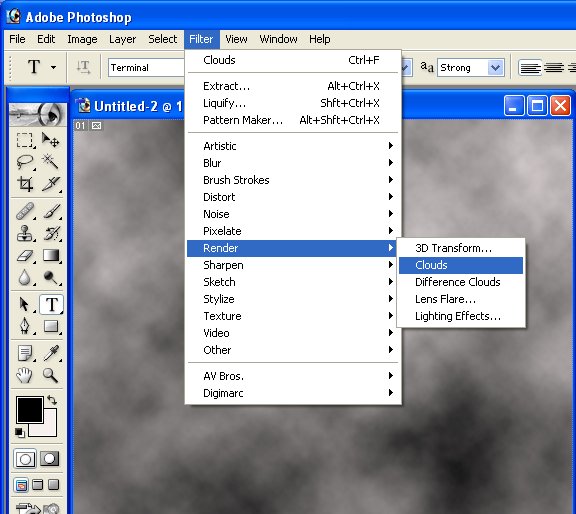The height and width of the screenshot is (514, 576).
Task: Choose the Lasso tool
Action: pos(25,161)
